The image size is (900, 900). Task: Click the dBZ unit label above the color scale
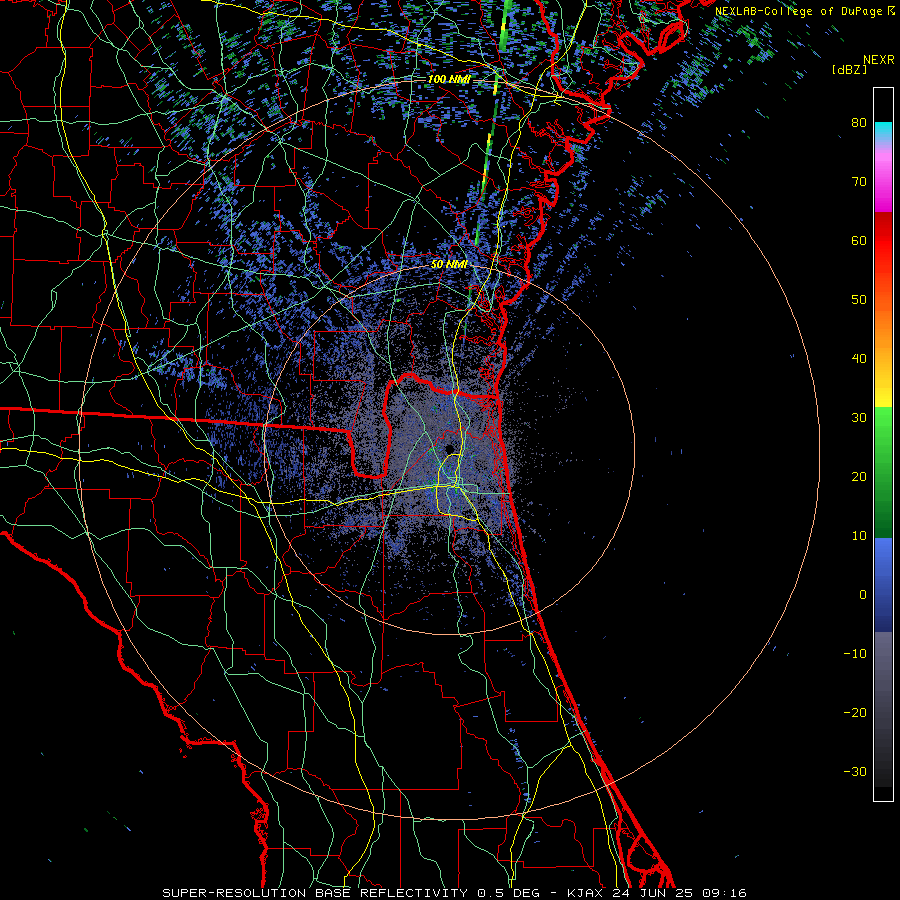tap(849, 70)
